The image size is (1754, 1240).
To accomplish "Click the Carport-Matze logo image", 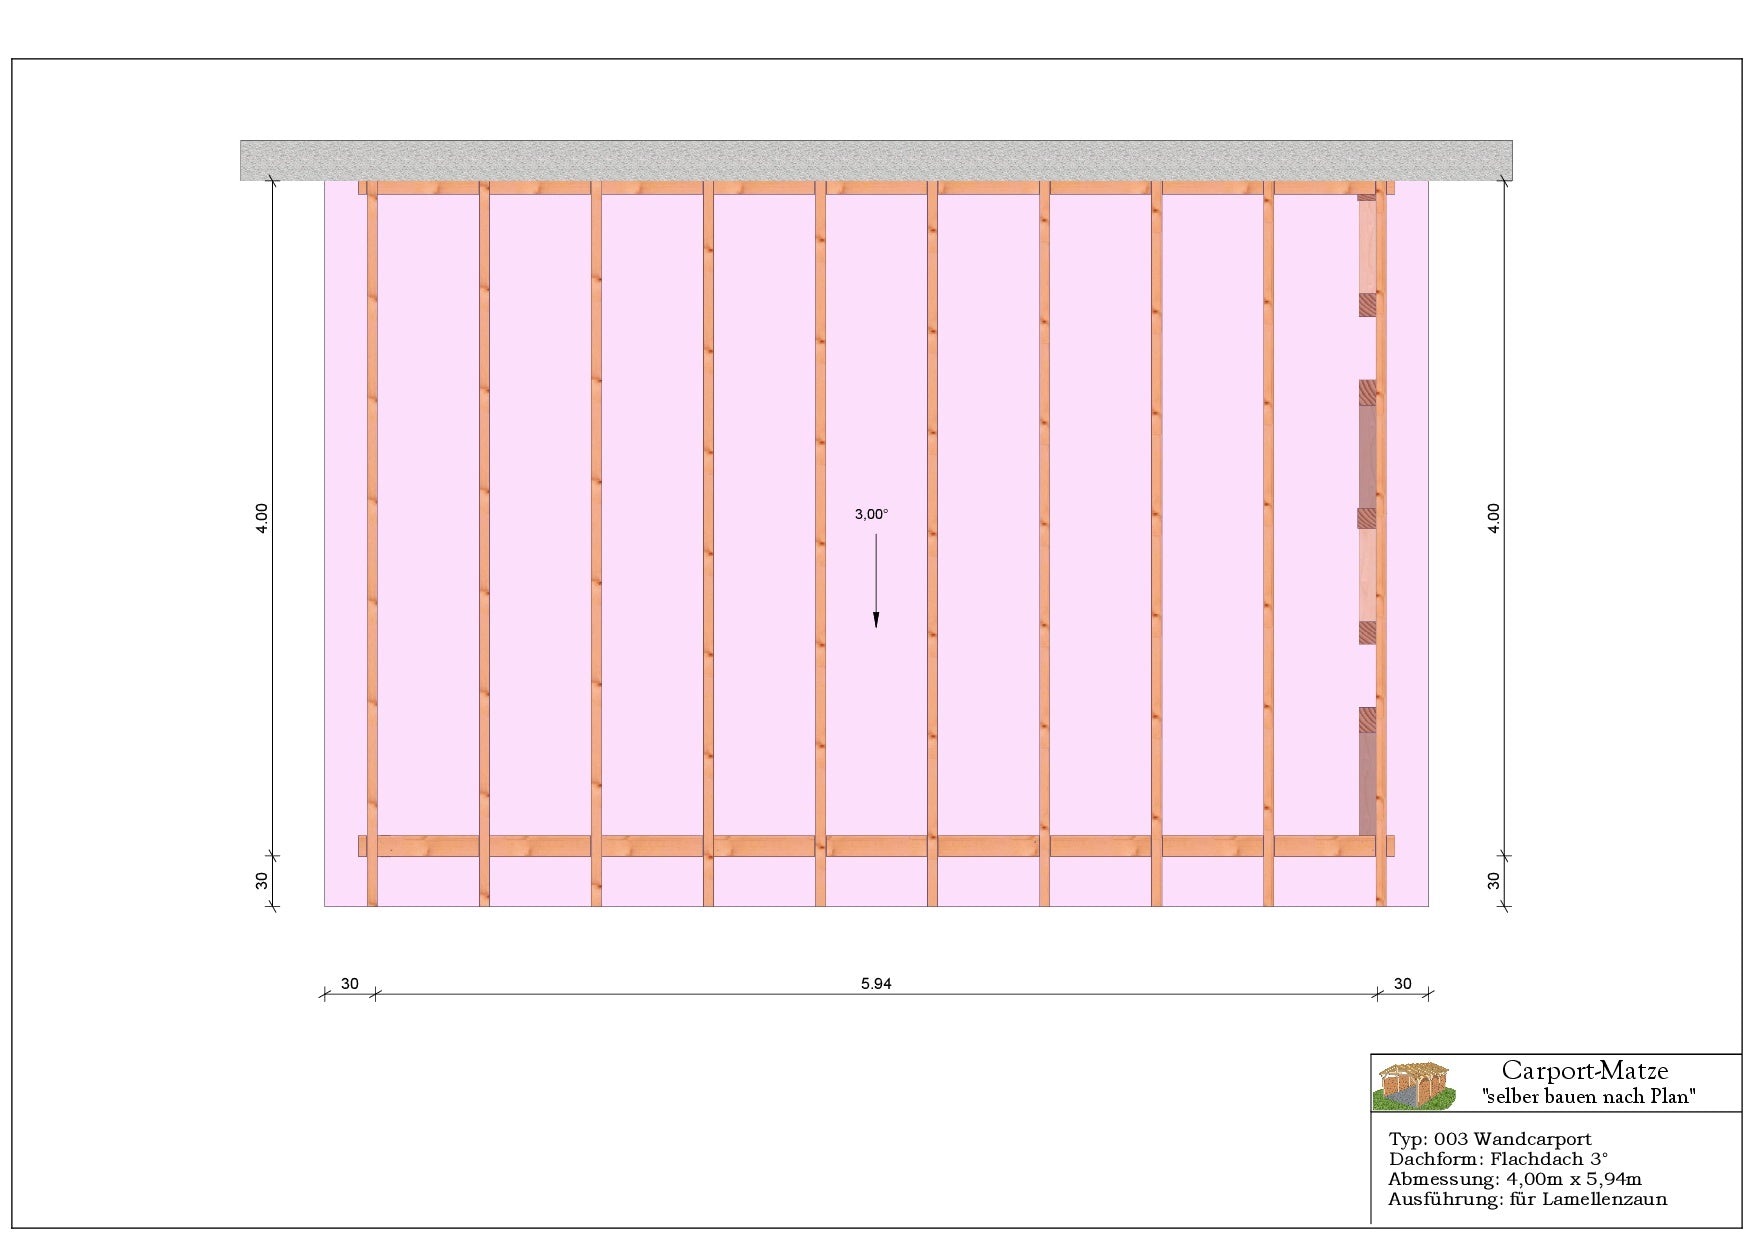I will tap(1411, 1083).
